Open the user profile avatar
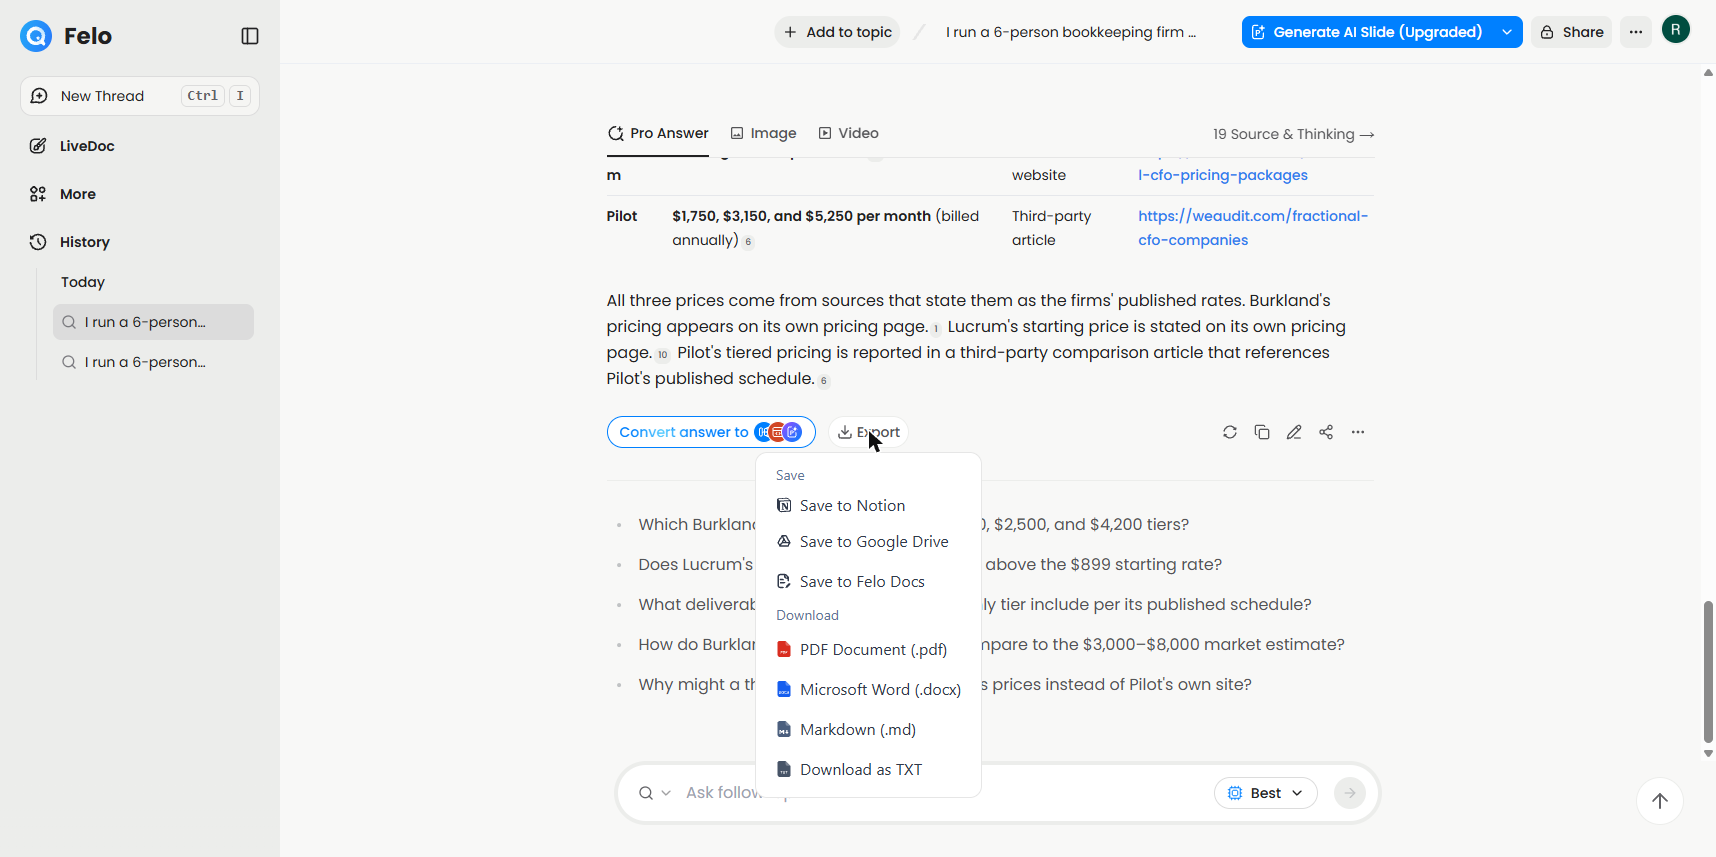 click(1676, 29)
